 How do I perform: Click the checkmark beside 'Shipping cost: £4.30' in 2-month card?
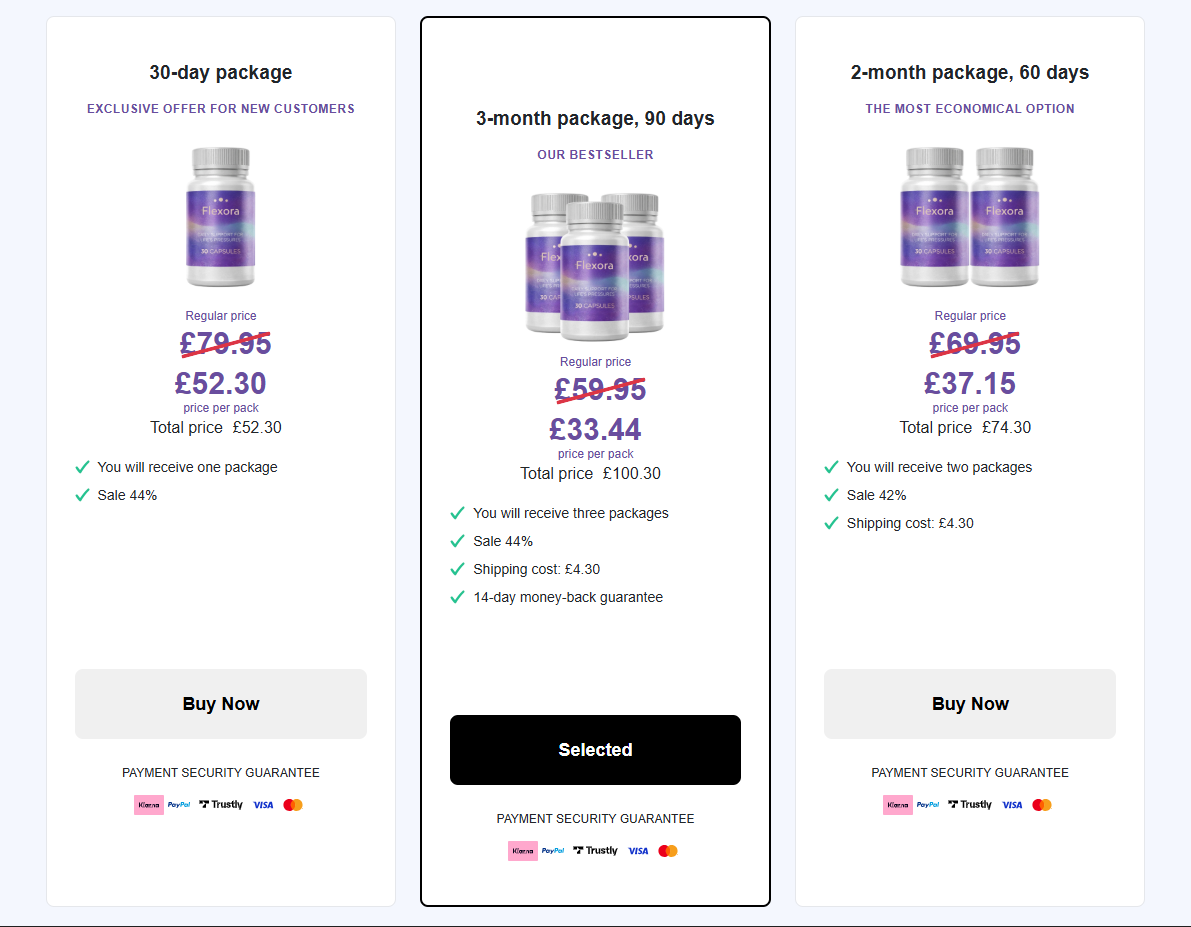coord(831,522)
